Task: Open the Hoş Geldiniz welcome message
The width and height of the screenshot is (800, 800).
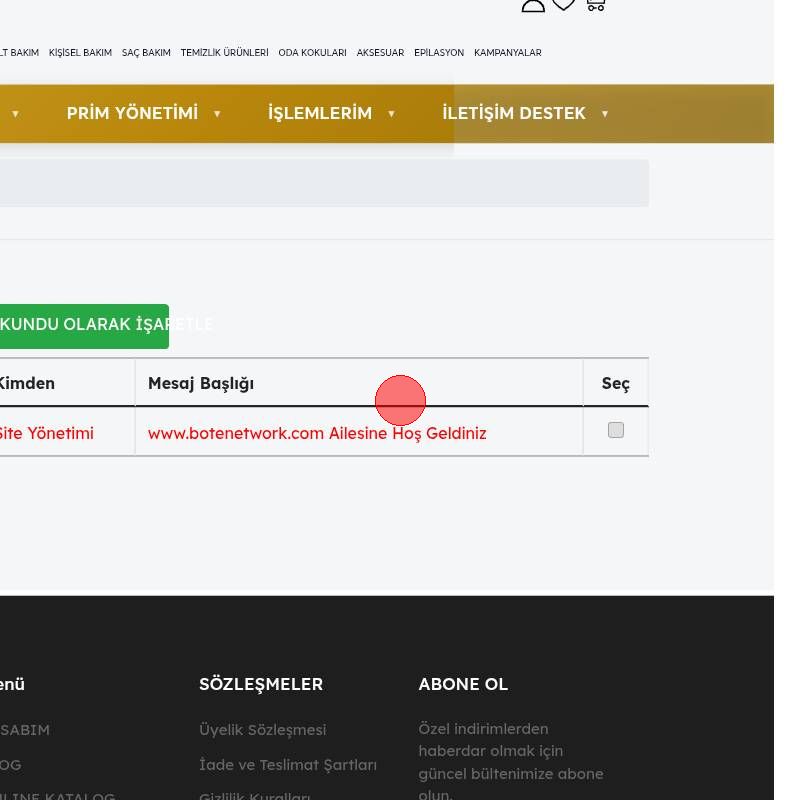Action: point(317,433)
